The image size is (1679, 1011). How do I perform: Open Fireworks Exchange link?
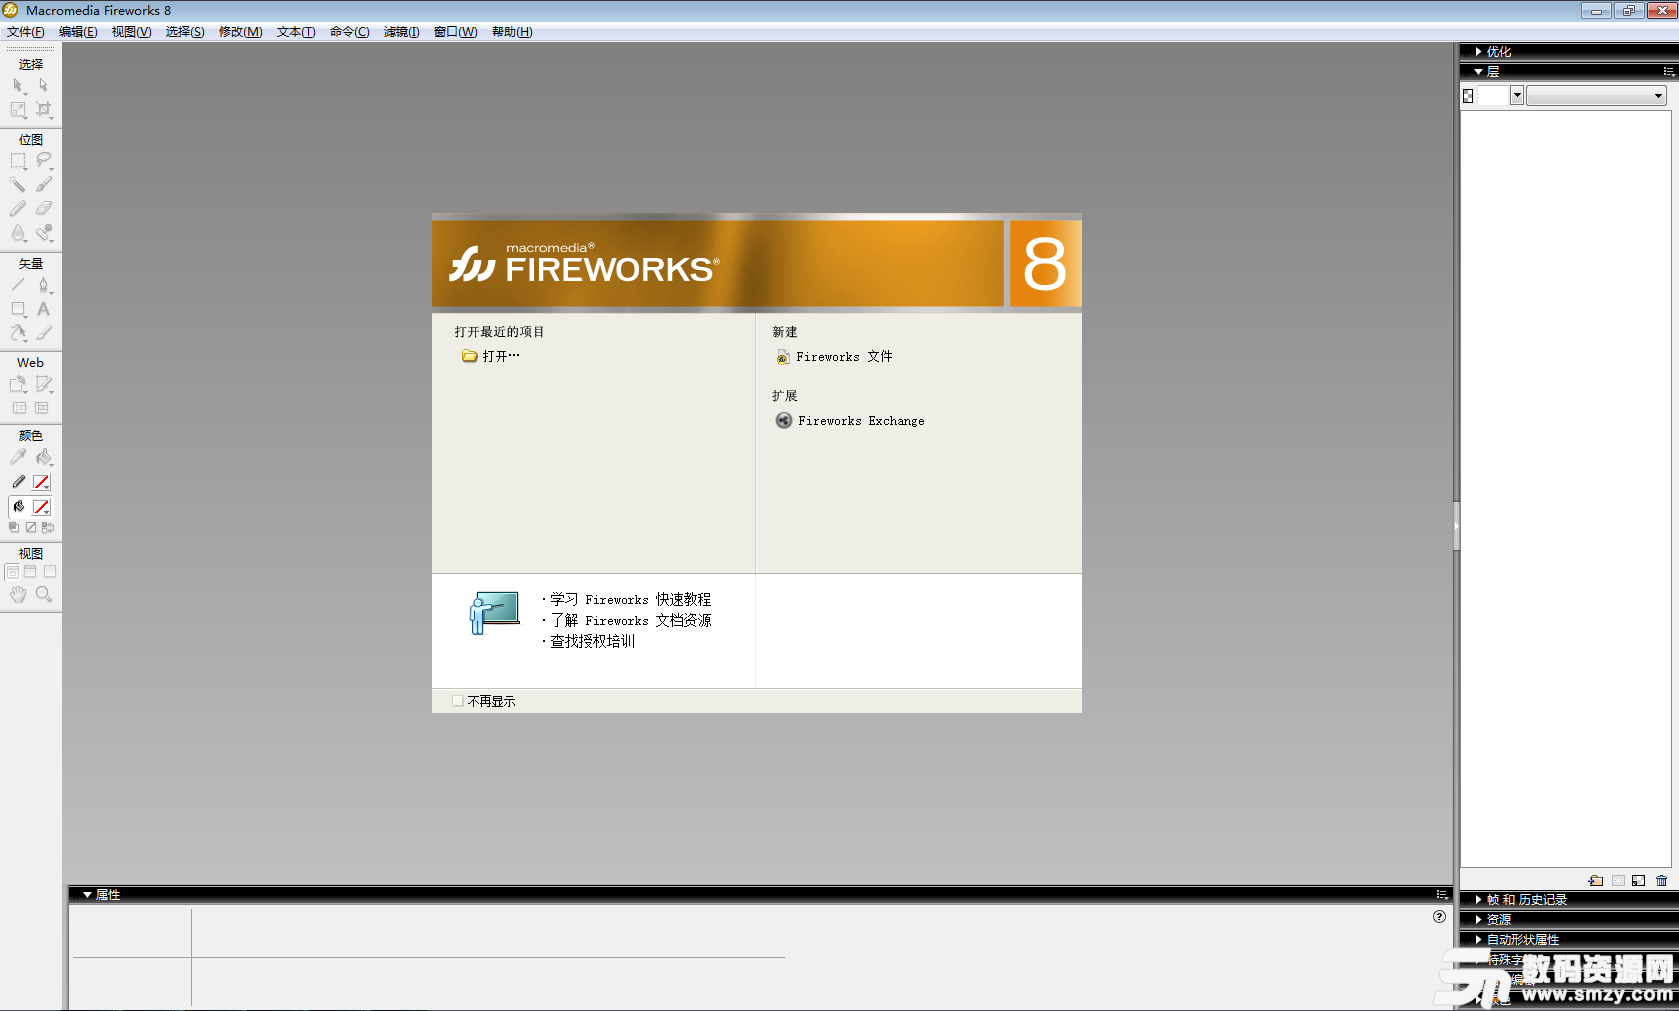pos(850,421)
